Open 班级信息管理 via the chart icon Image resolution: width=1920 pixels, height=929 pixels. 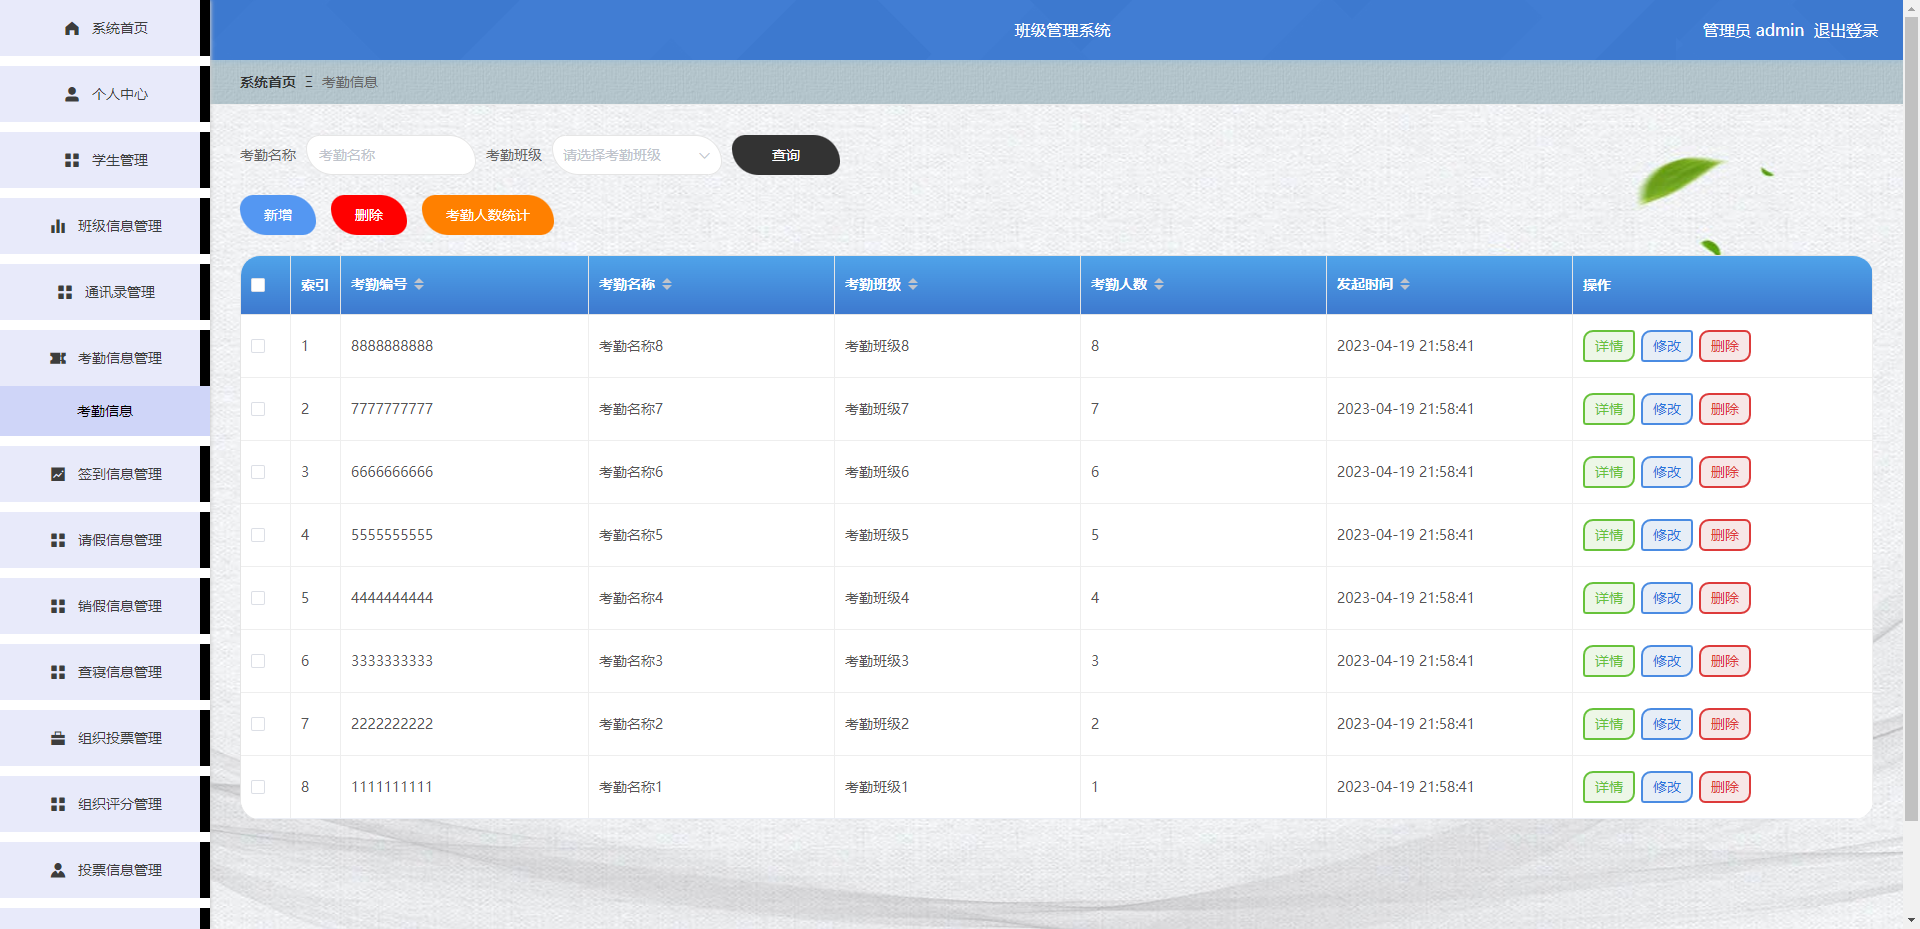(57, 225)
